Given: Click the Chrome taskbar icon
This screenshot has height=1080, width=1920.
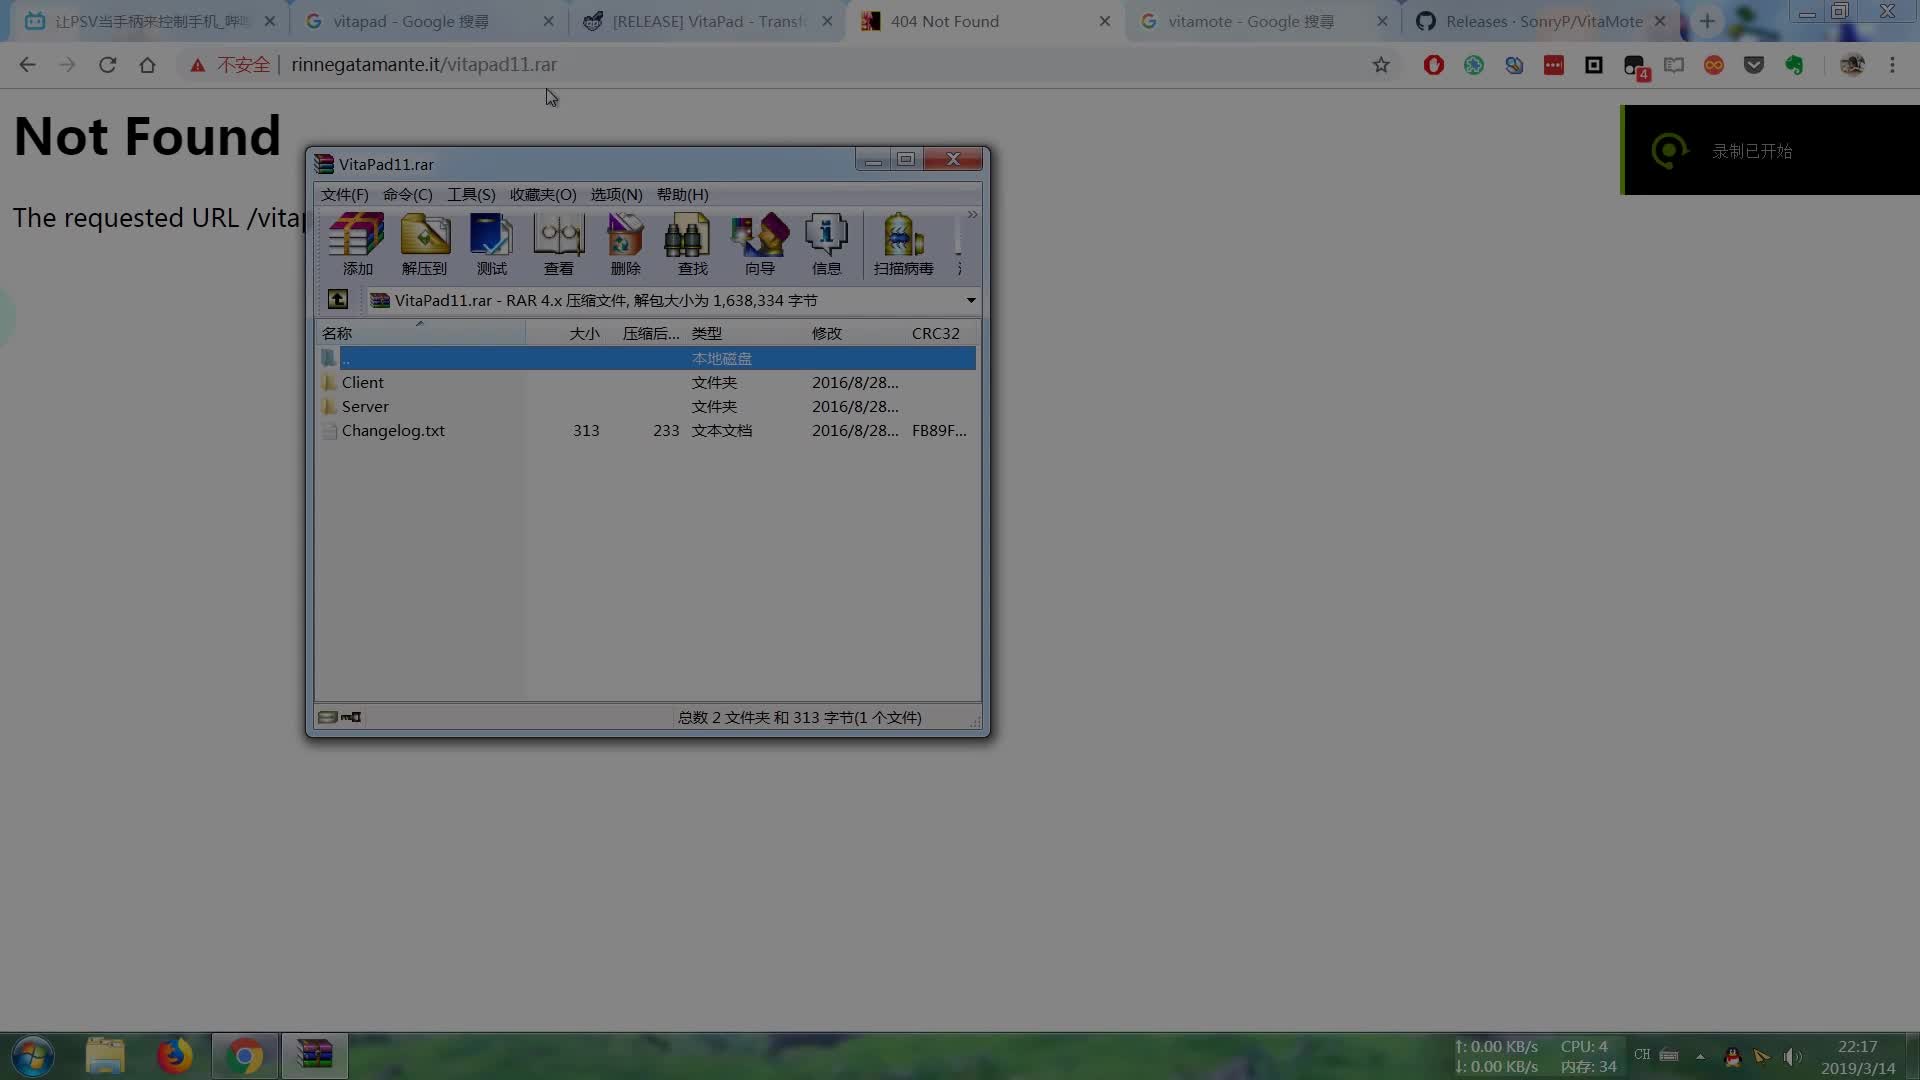Looking at the screenshot, I should tap(245, 1056).
